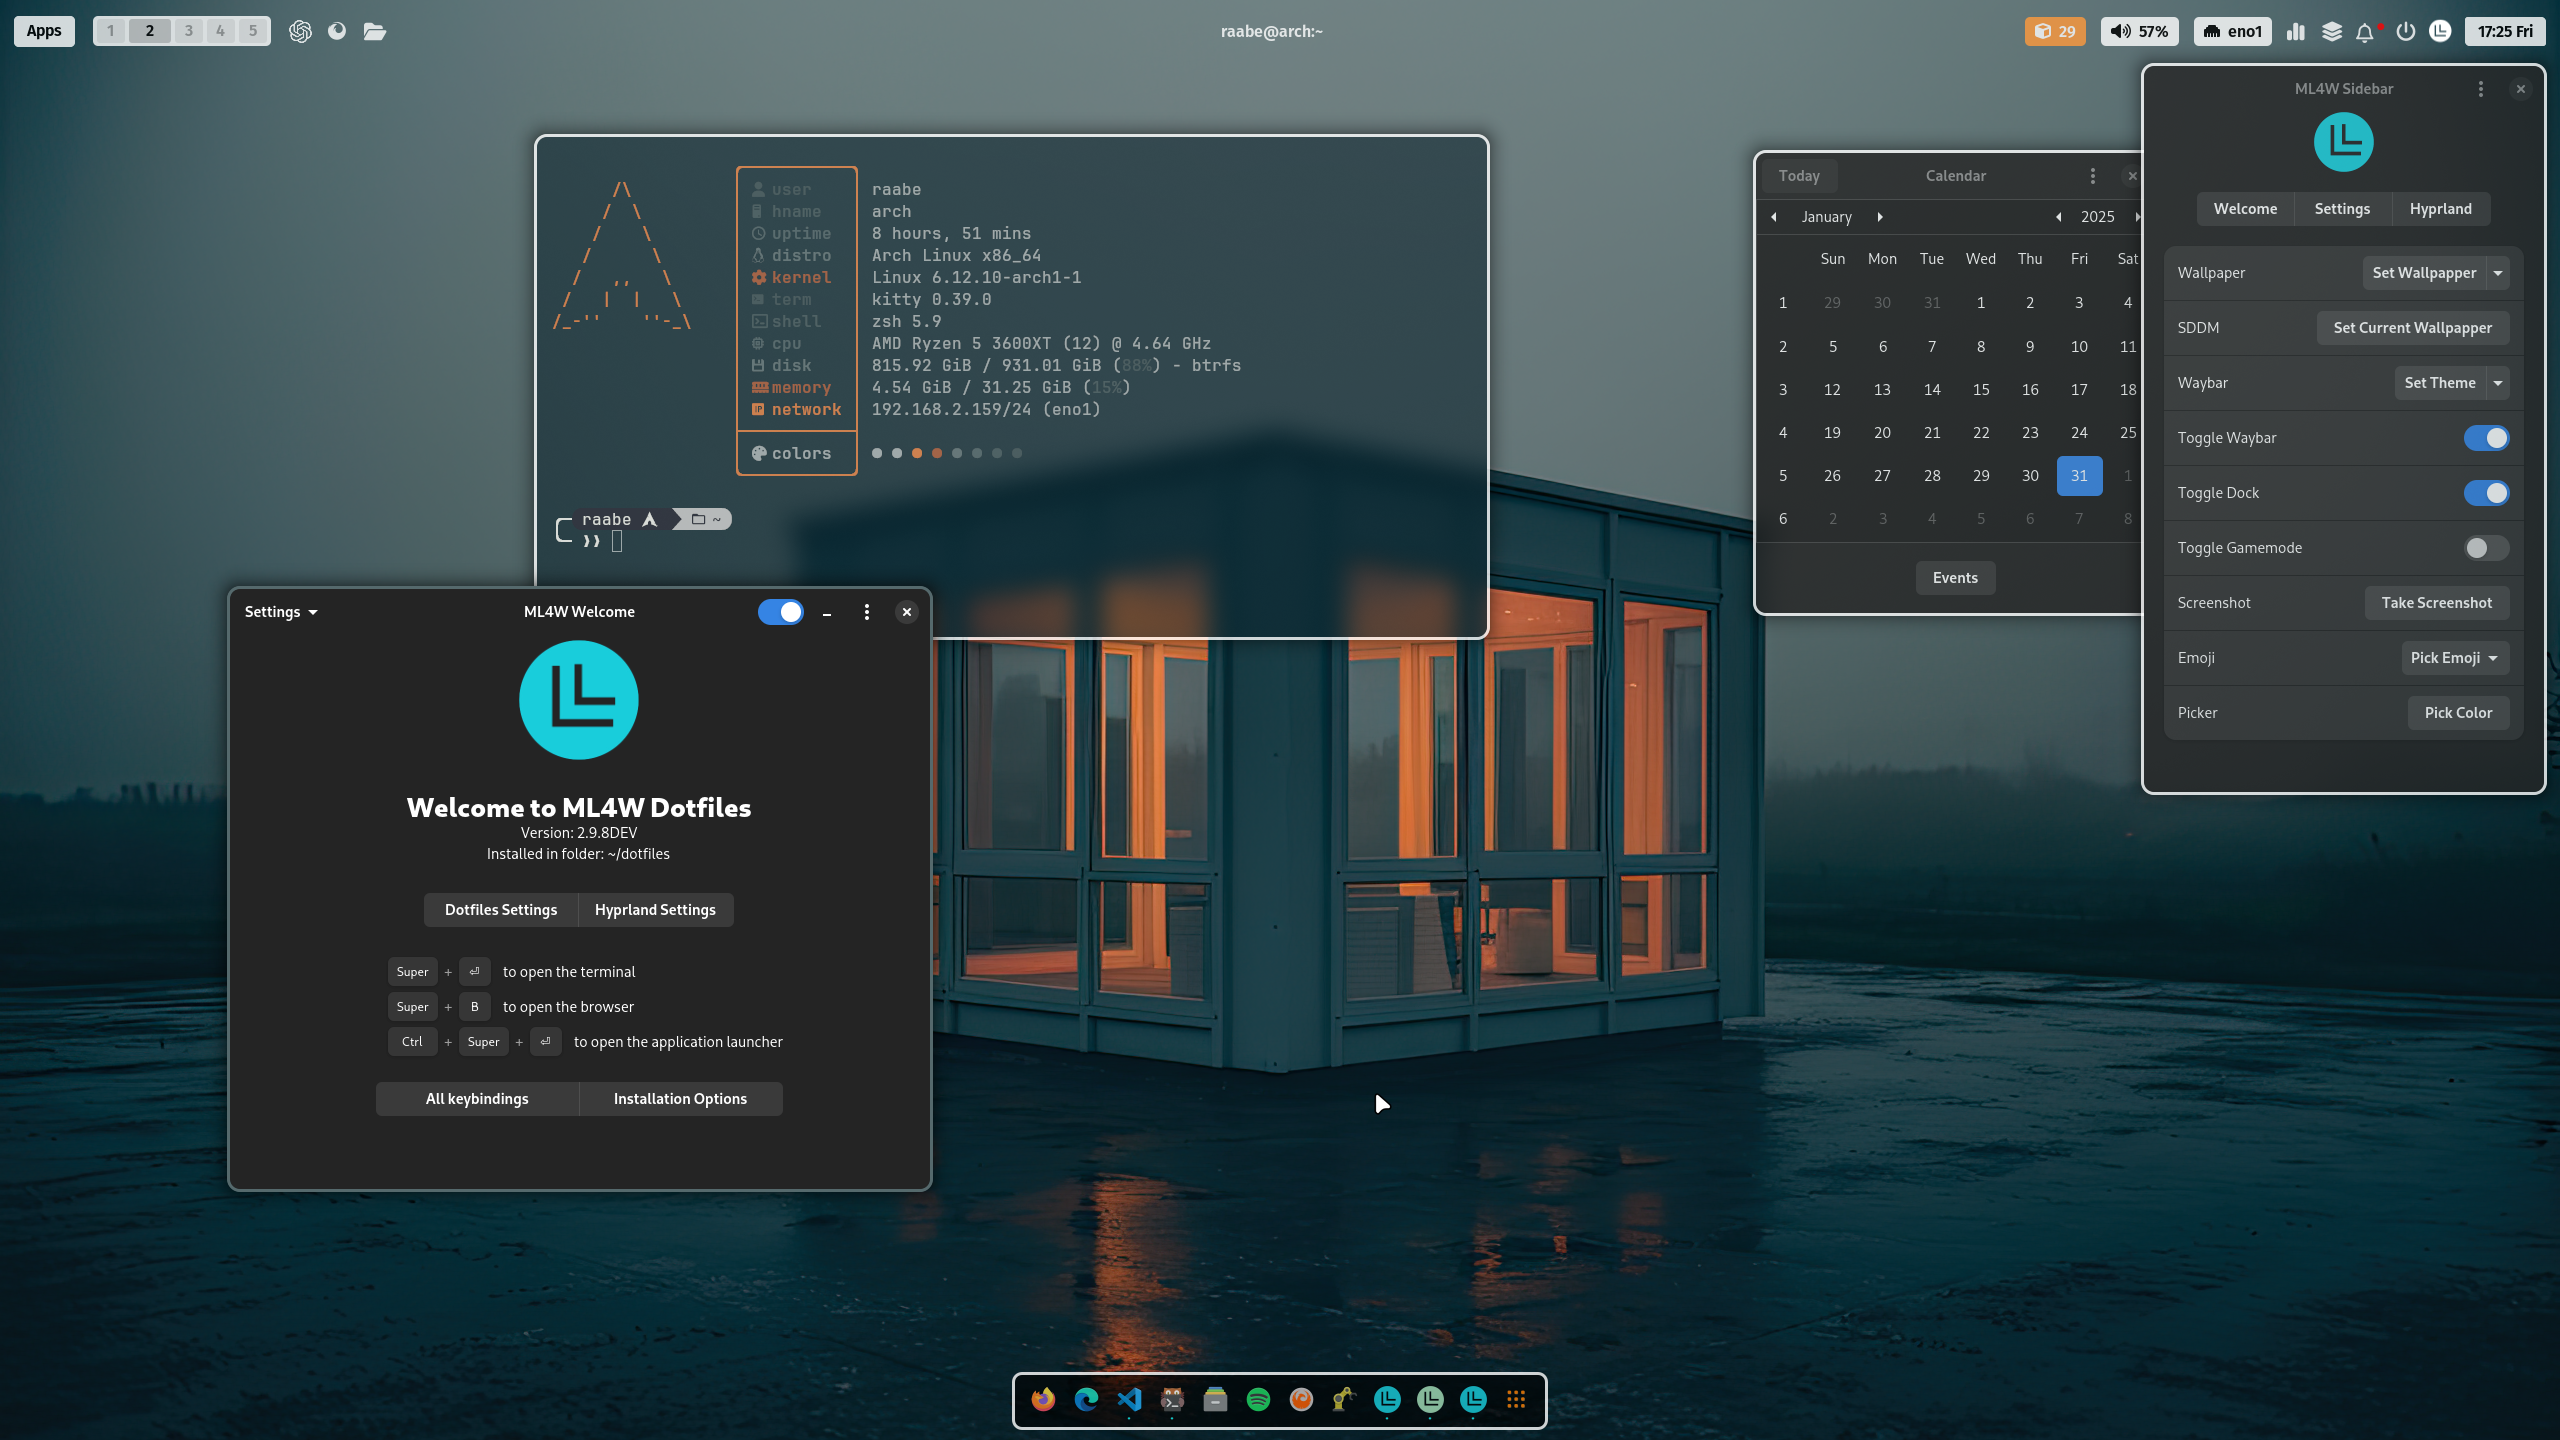Screen dimensions: 2560x1440
Task: Click the All keybindings button
Action: click(477, 1099)
